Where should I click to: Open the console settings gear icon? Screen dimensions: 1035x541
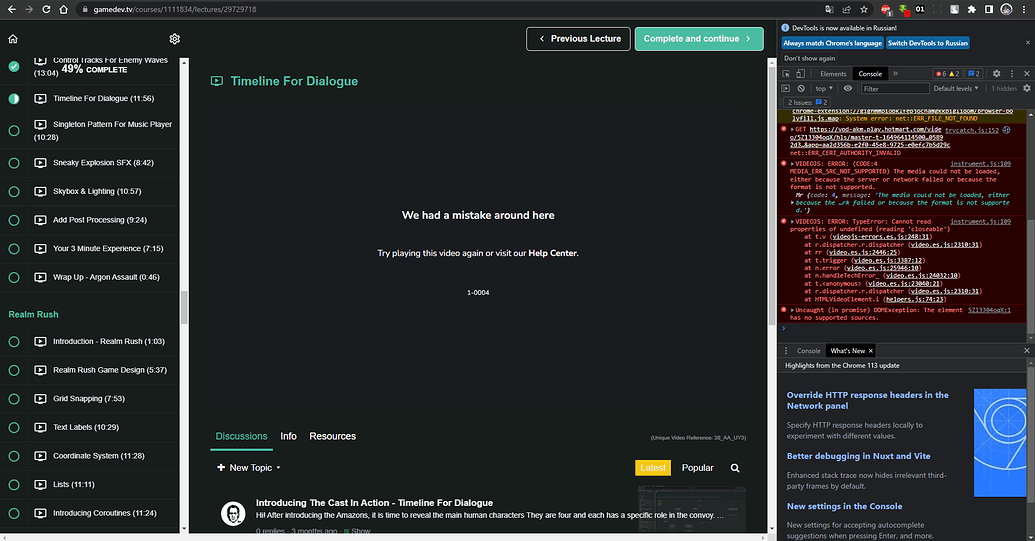[x=1026, y=88]
